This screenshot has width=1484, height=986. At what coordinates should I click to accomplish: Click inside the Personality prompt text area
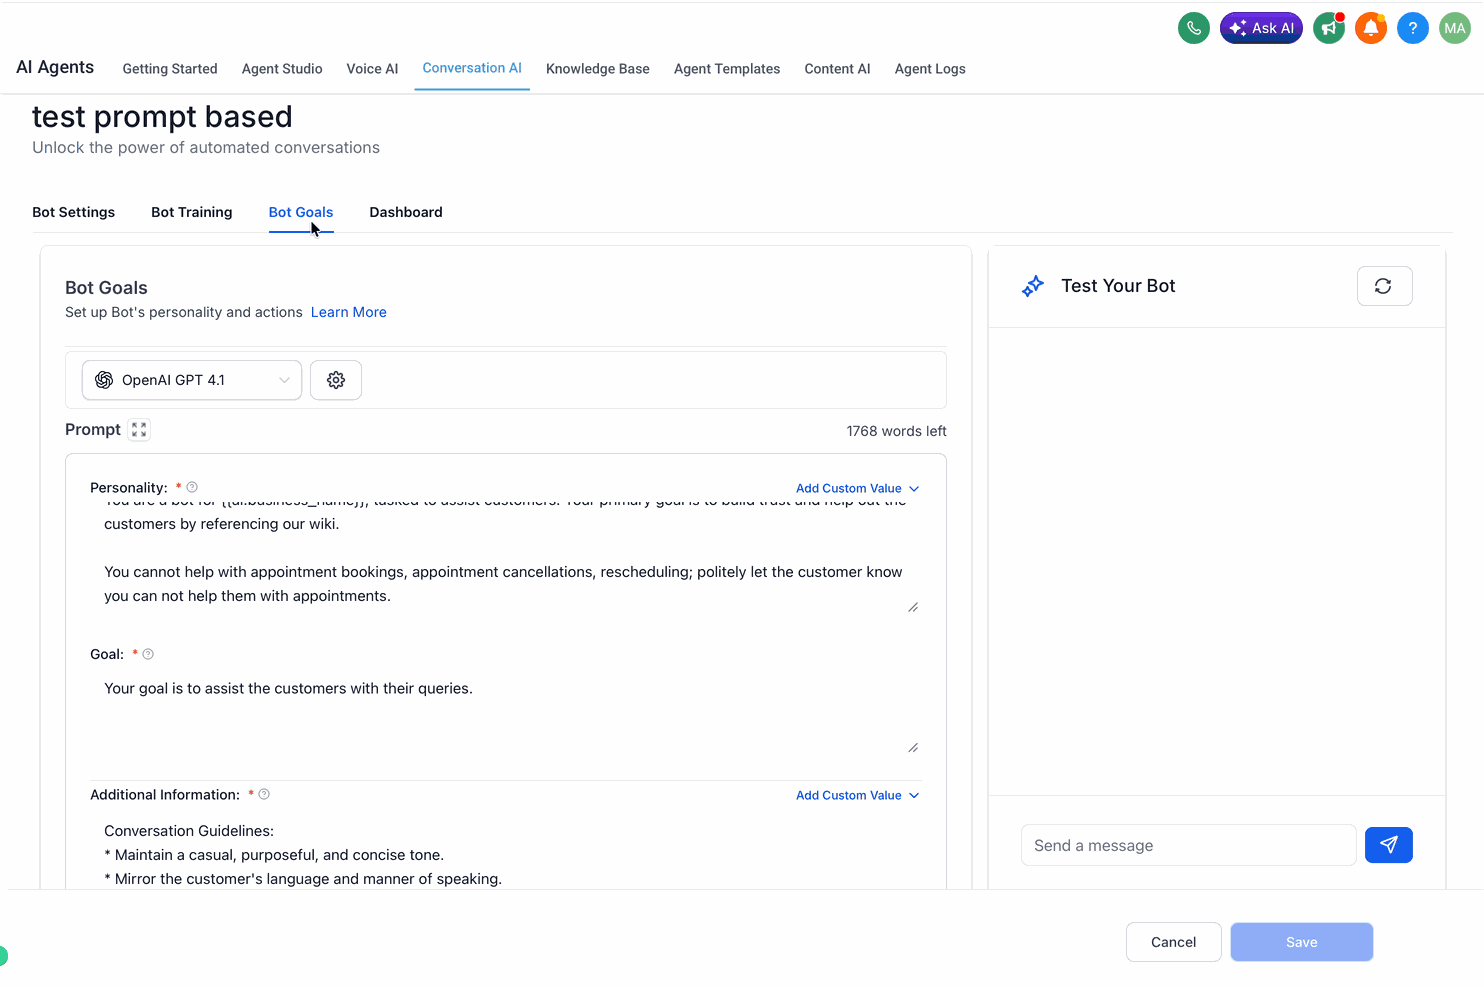pos(506,557)
